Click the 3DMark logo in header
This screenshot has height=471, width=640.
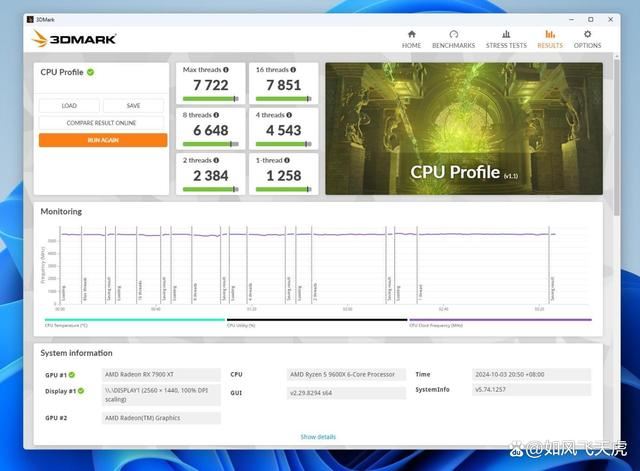[74, 39]
